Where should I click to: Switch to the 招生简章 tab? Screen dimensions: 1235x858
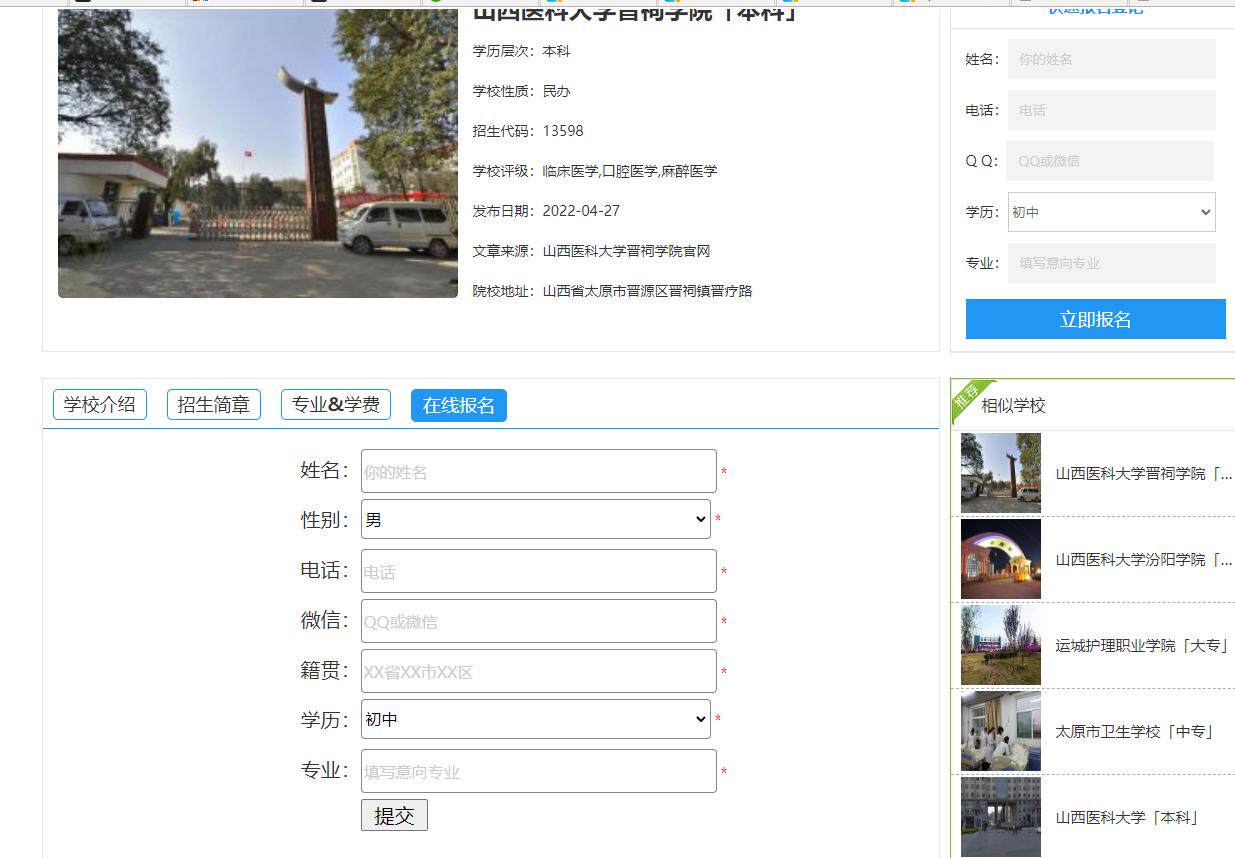(214, 405)
